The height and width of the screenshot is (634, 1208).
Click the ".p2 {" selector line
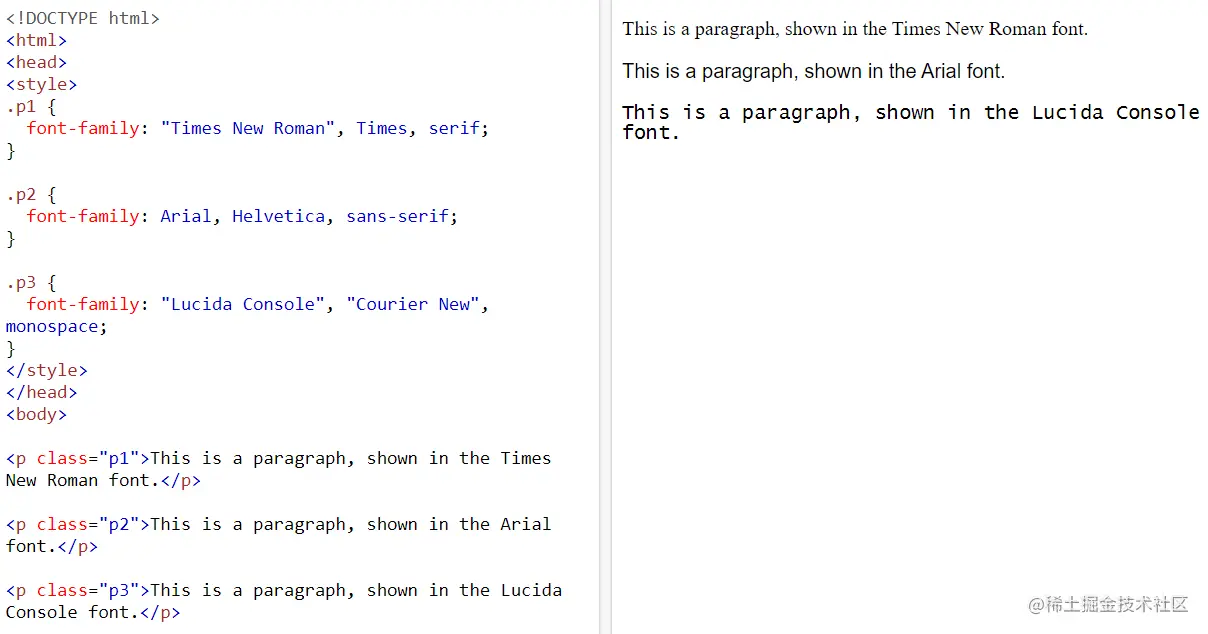point(31,194)
